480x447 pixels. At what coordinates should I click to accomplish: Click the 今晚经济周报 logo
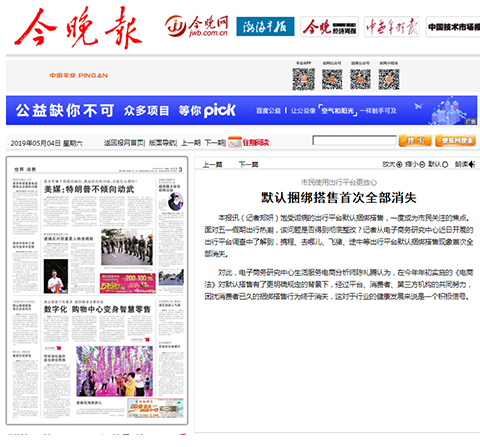pos(329,27)
